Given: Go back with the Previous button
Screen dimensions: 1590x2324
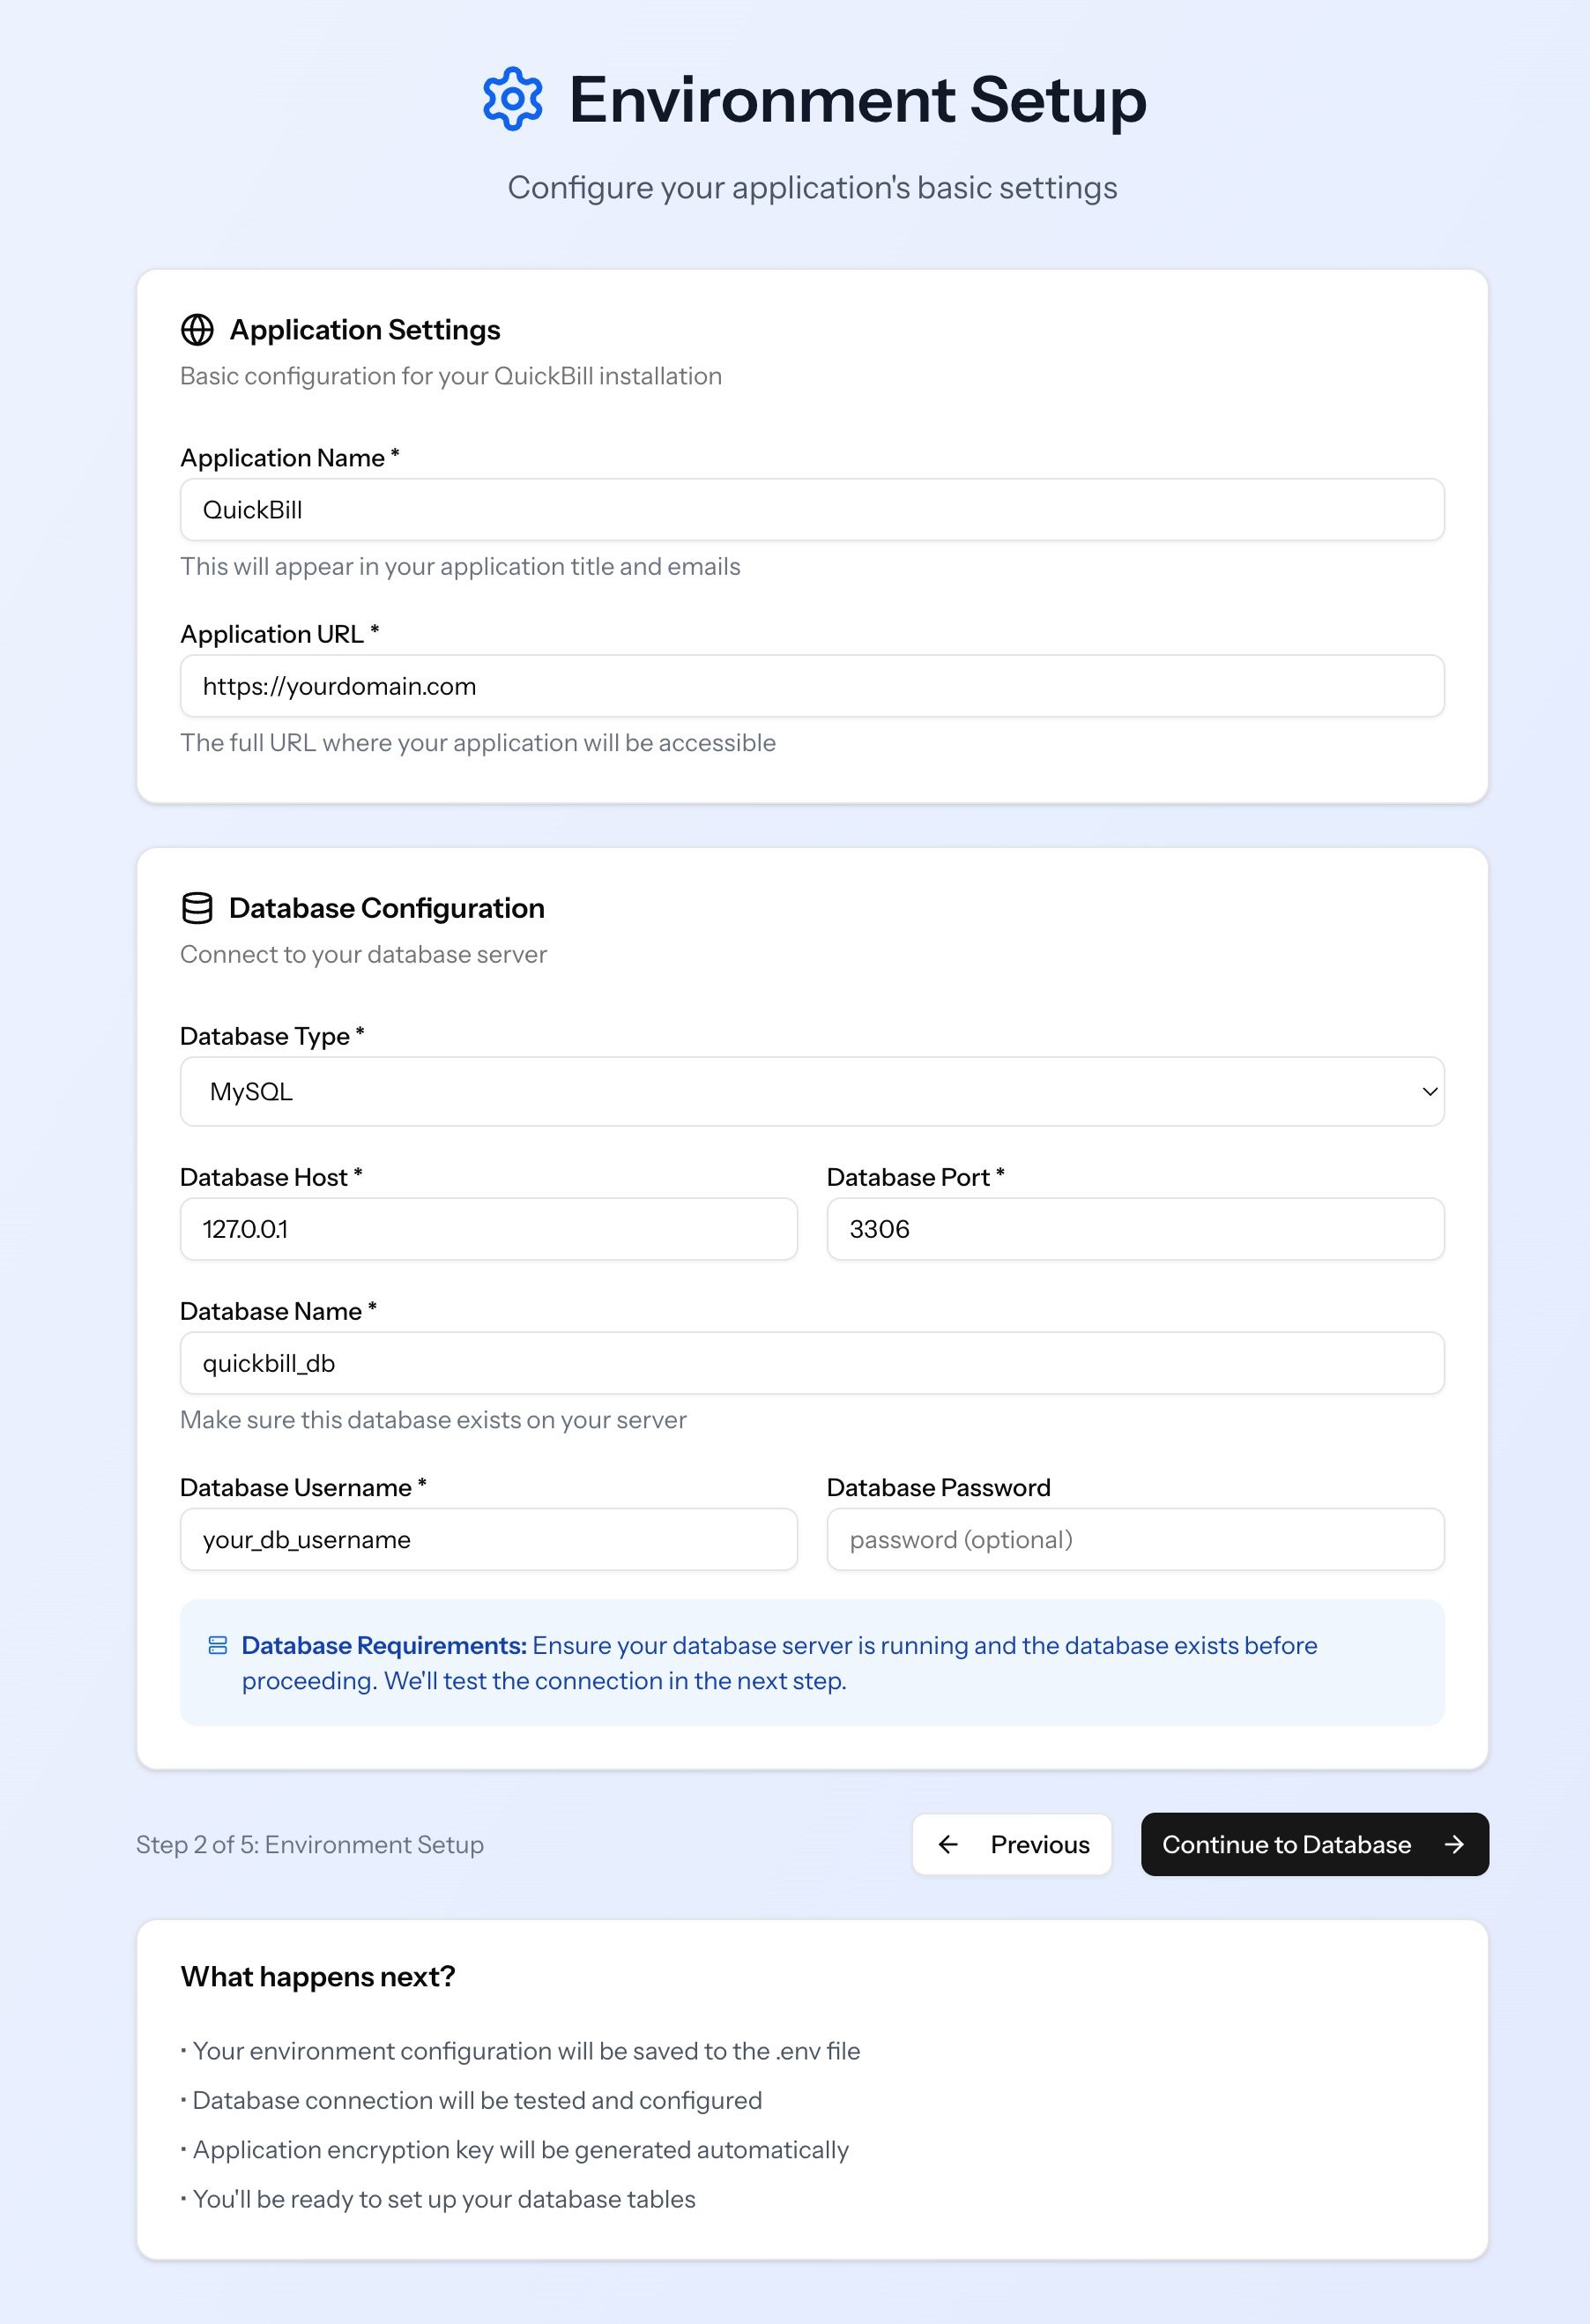Looking at the screenshot, I should (1011, 1844).
